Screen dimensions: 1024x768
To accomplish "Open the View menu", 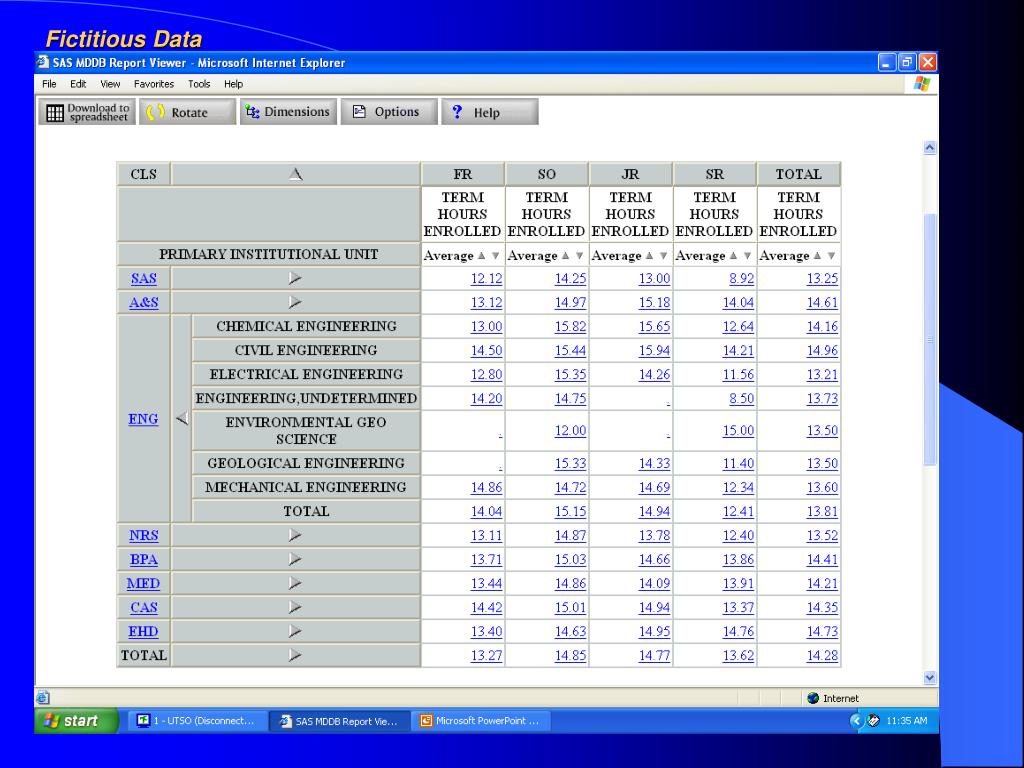I will [110, 84].
